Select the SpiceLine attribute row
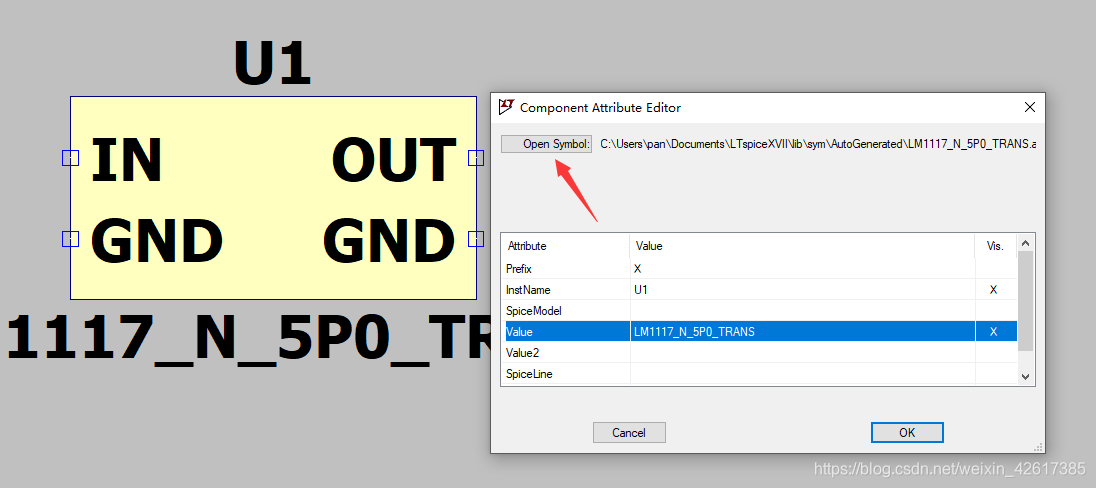Screen dimensions: 1096x488 [759, 373]
